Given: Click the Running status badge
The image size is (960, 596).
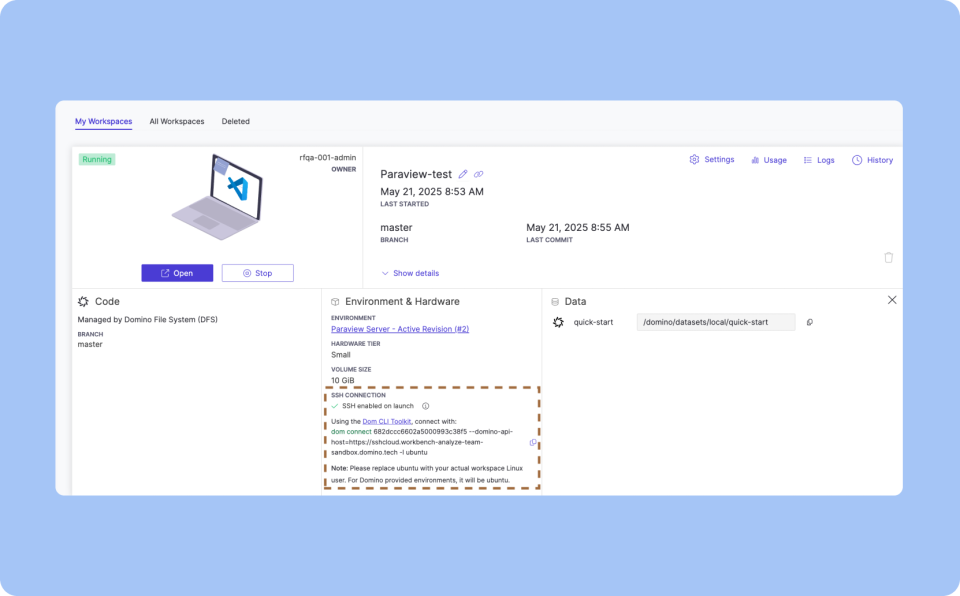Looking at the screenshot, I should click(97, 159).
